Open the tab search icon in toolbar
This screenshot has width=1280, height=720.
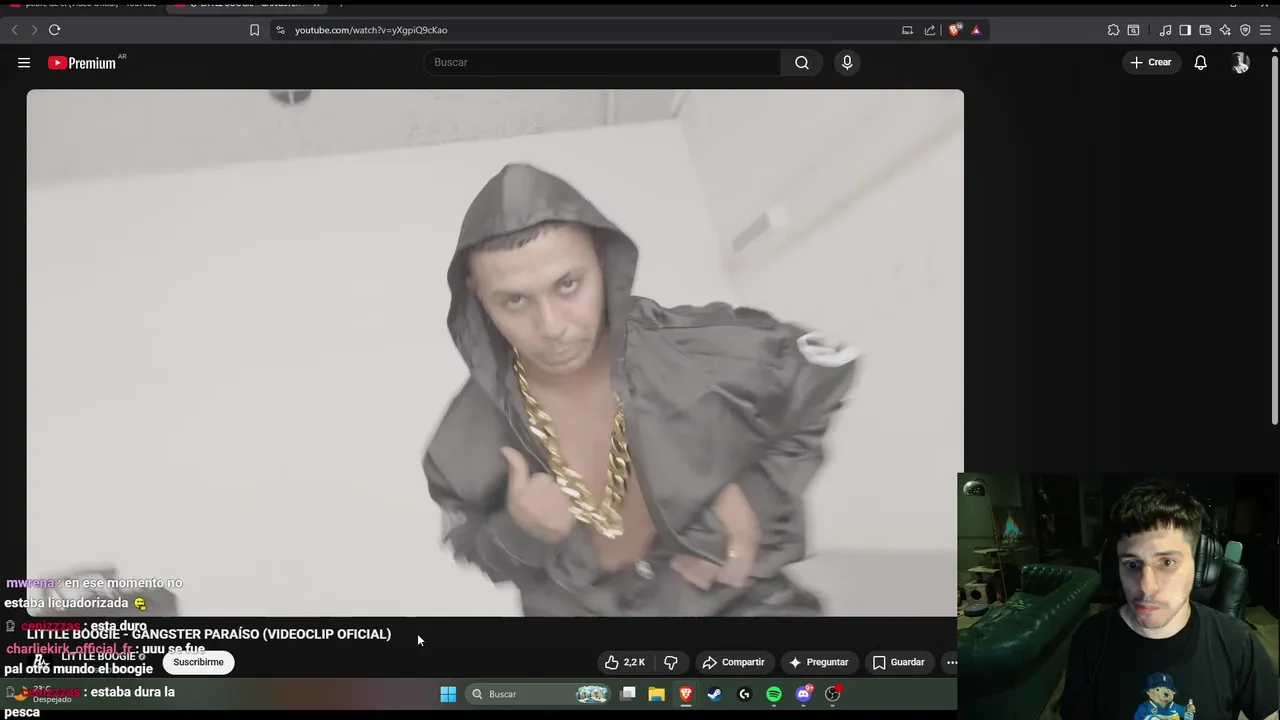click(x=1133, y=30)
